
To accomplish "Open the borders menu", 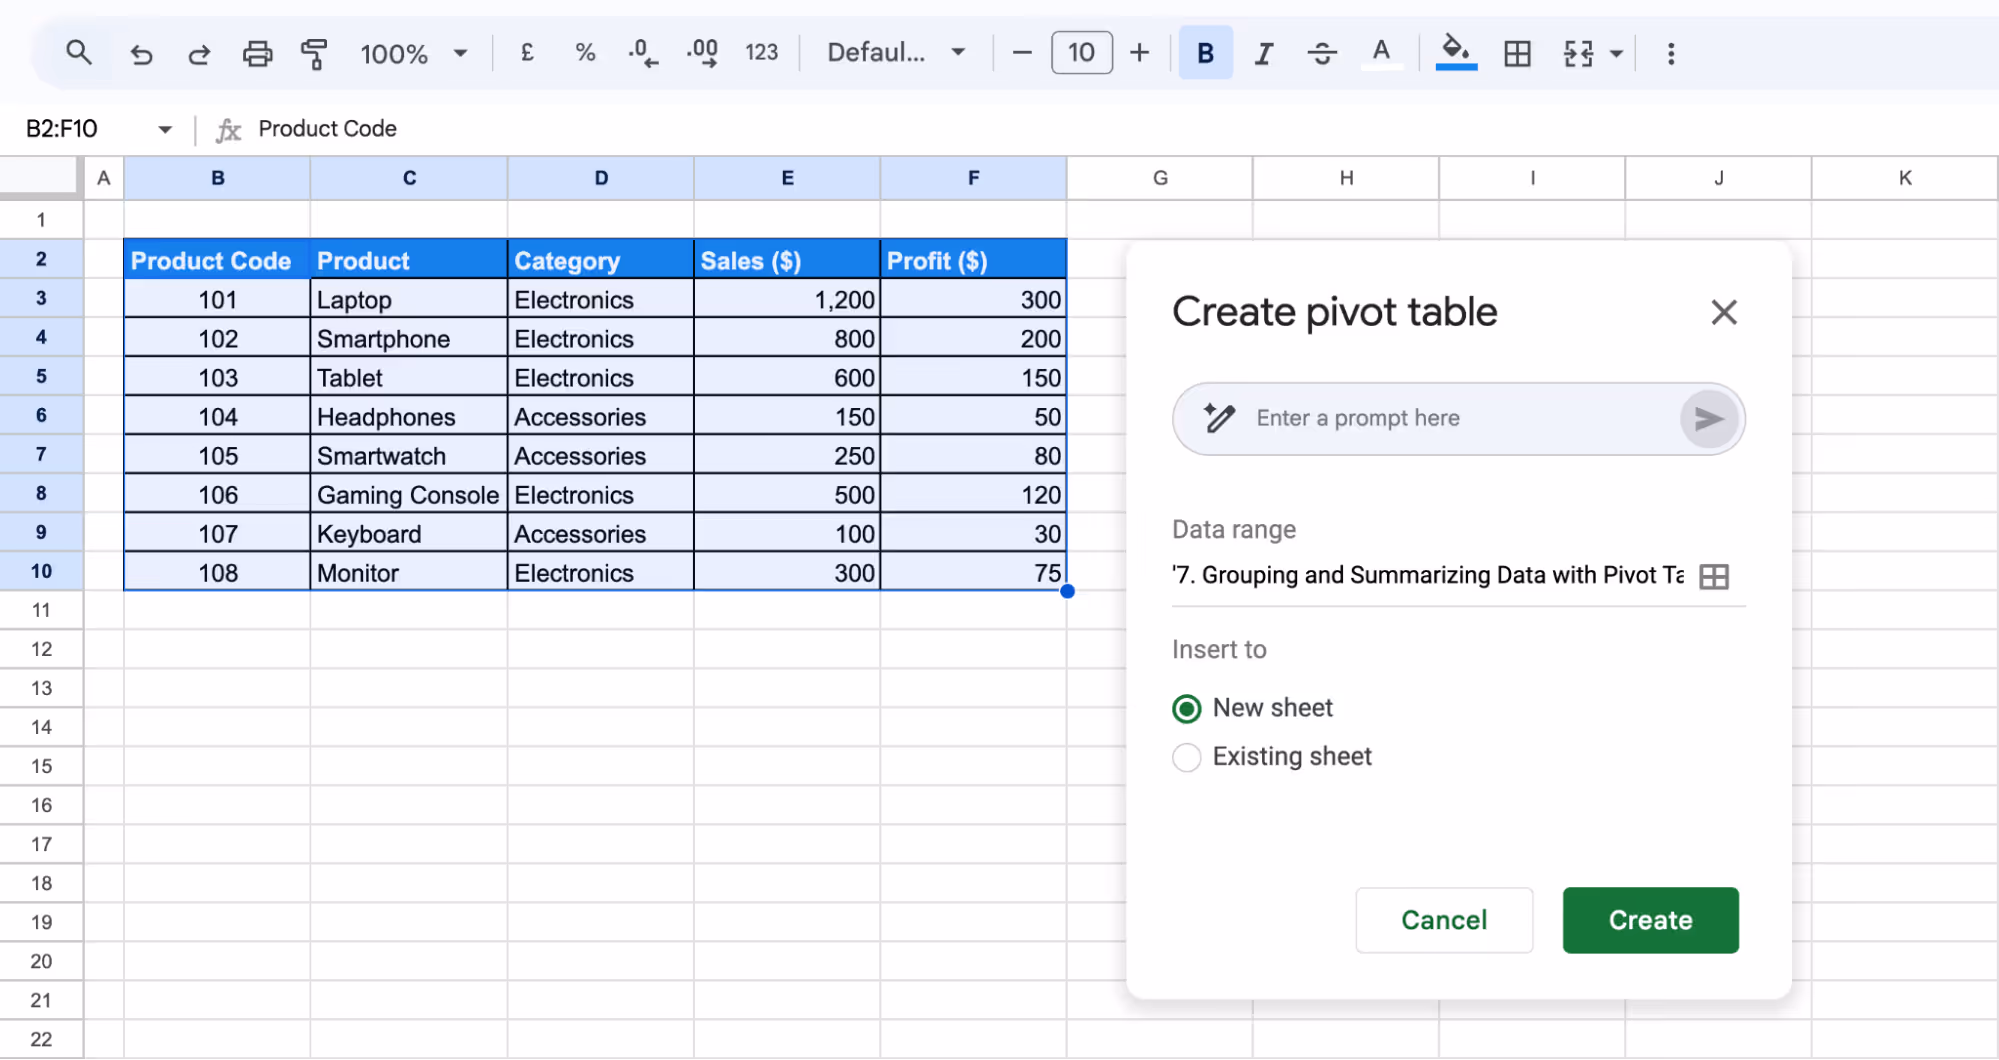I will click(1517, 53).
